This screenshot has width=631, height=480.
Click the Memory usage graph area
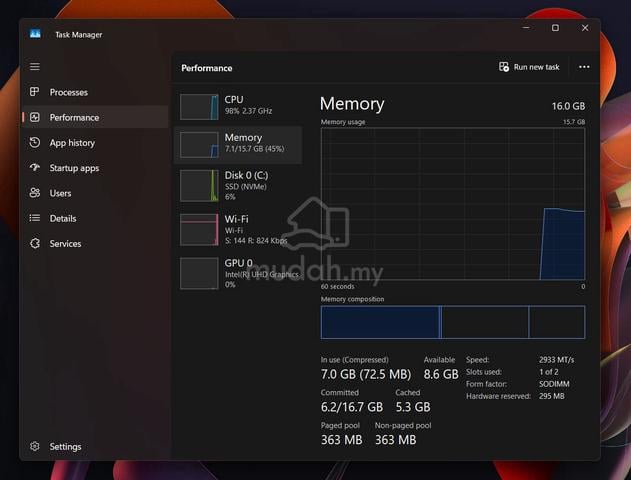[453, 204]
